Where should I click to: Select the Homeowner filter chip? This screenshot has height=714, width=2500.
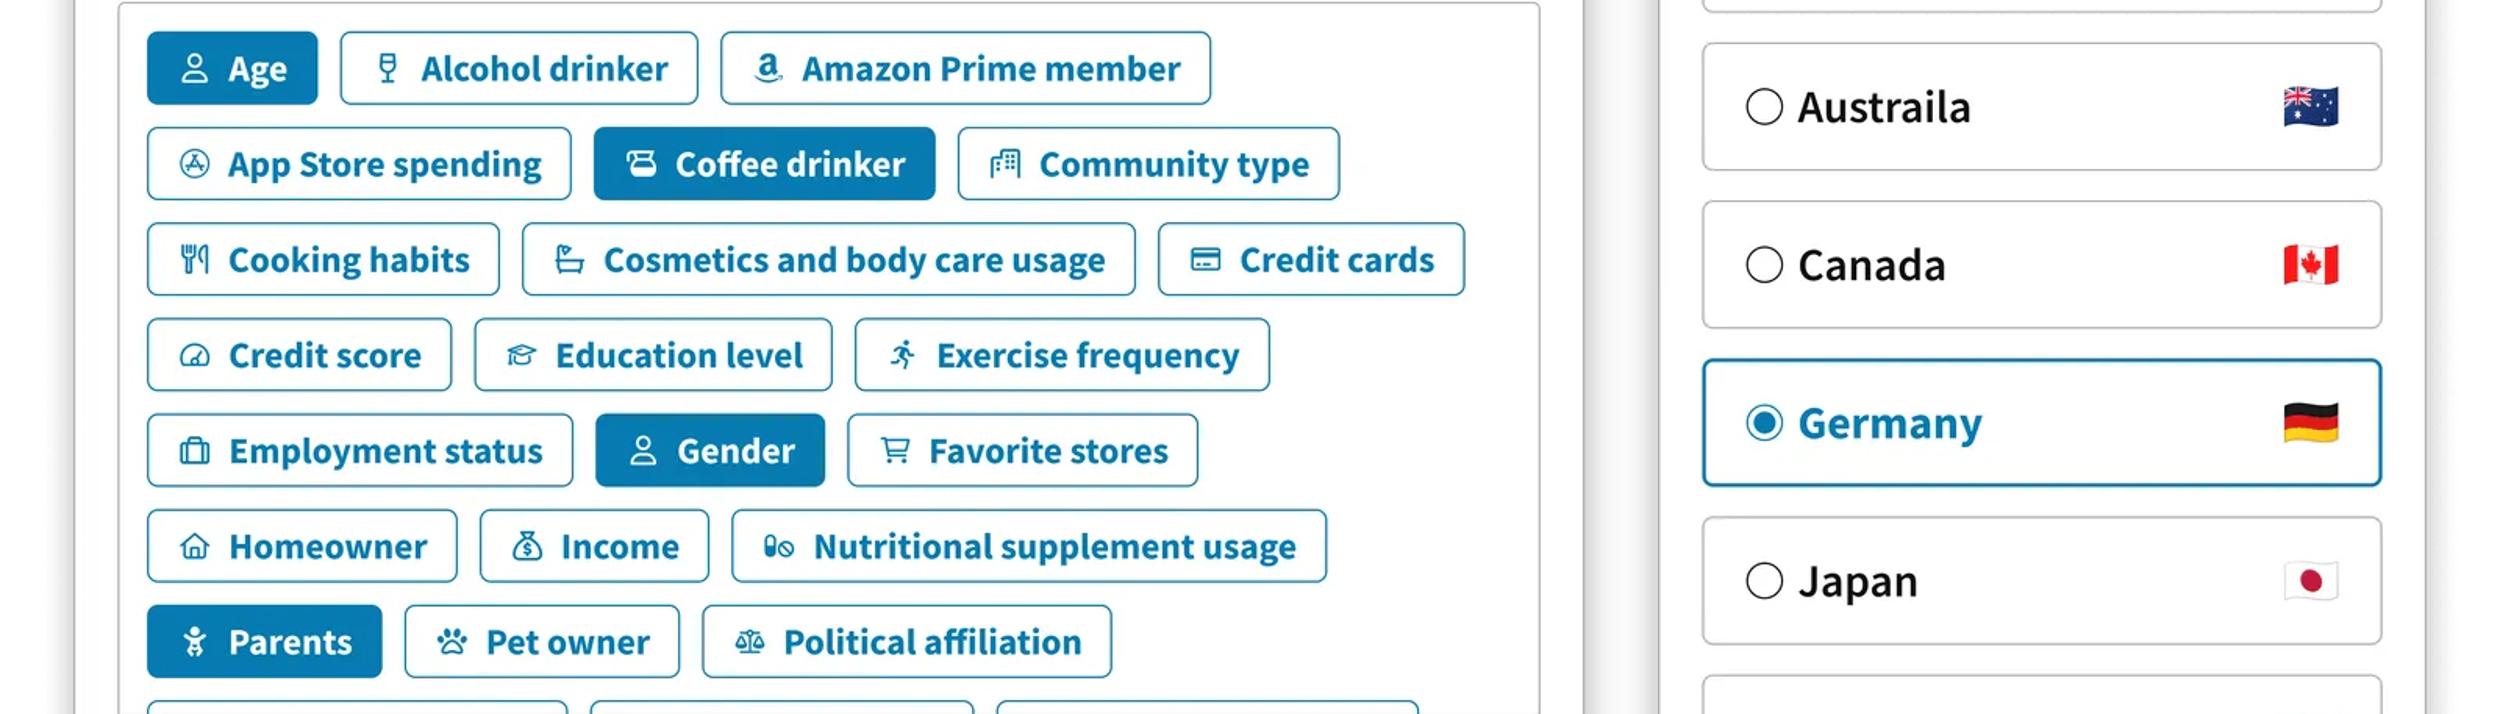[x=302, y=546]
